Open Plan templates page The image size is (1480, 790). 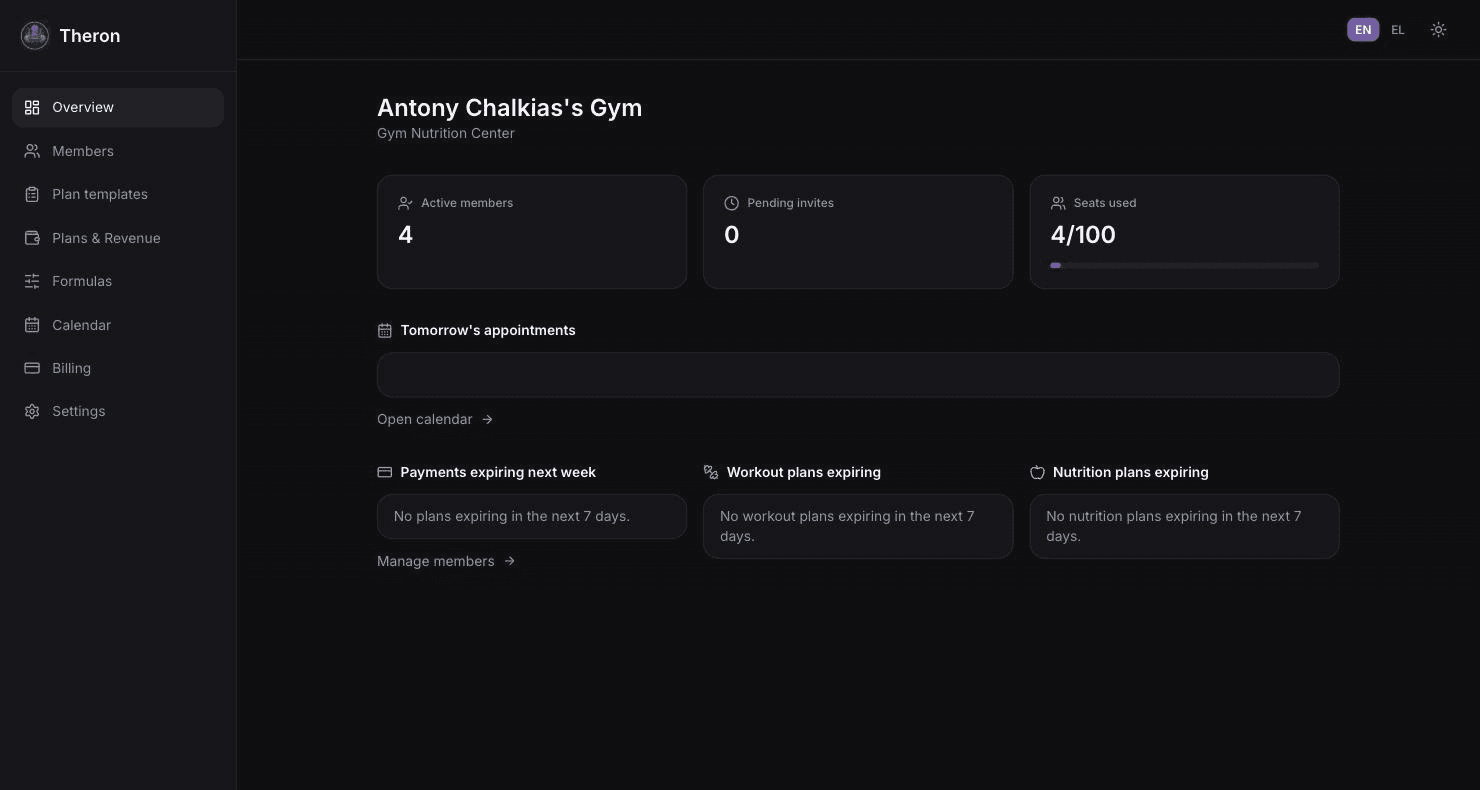click(118, 194)
